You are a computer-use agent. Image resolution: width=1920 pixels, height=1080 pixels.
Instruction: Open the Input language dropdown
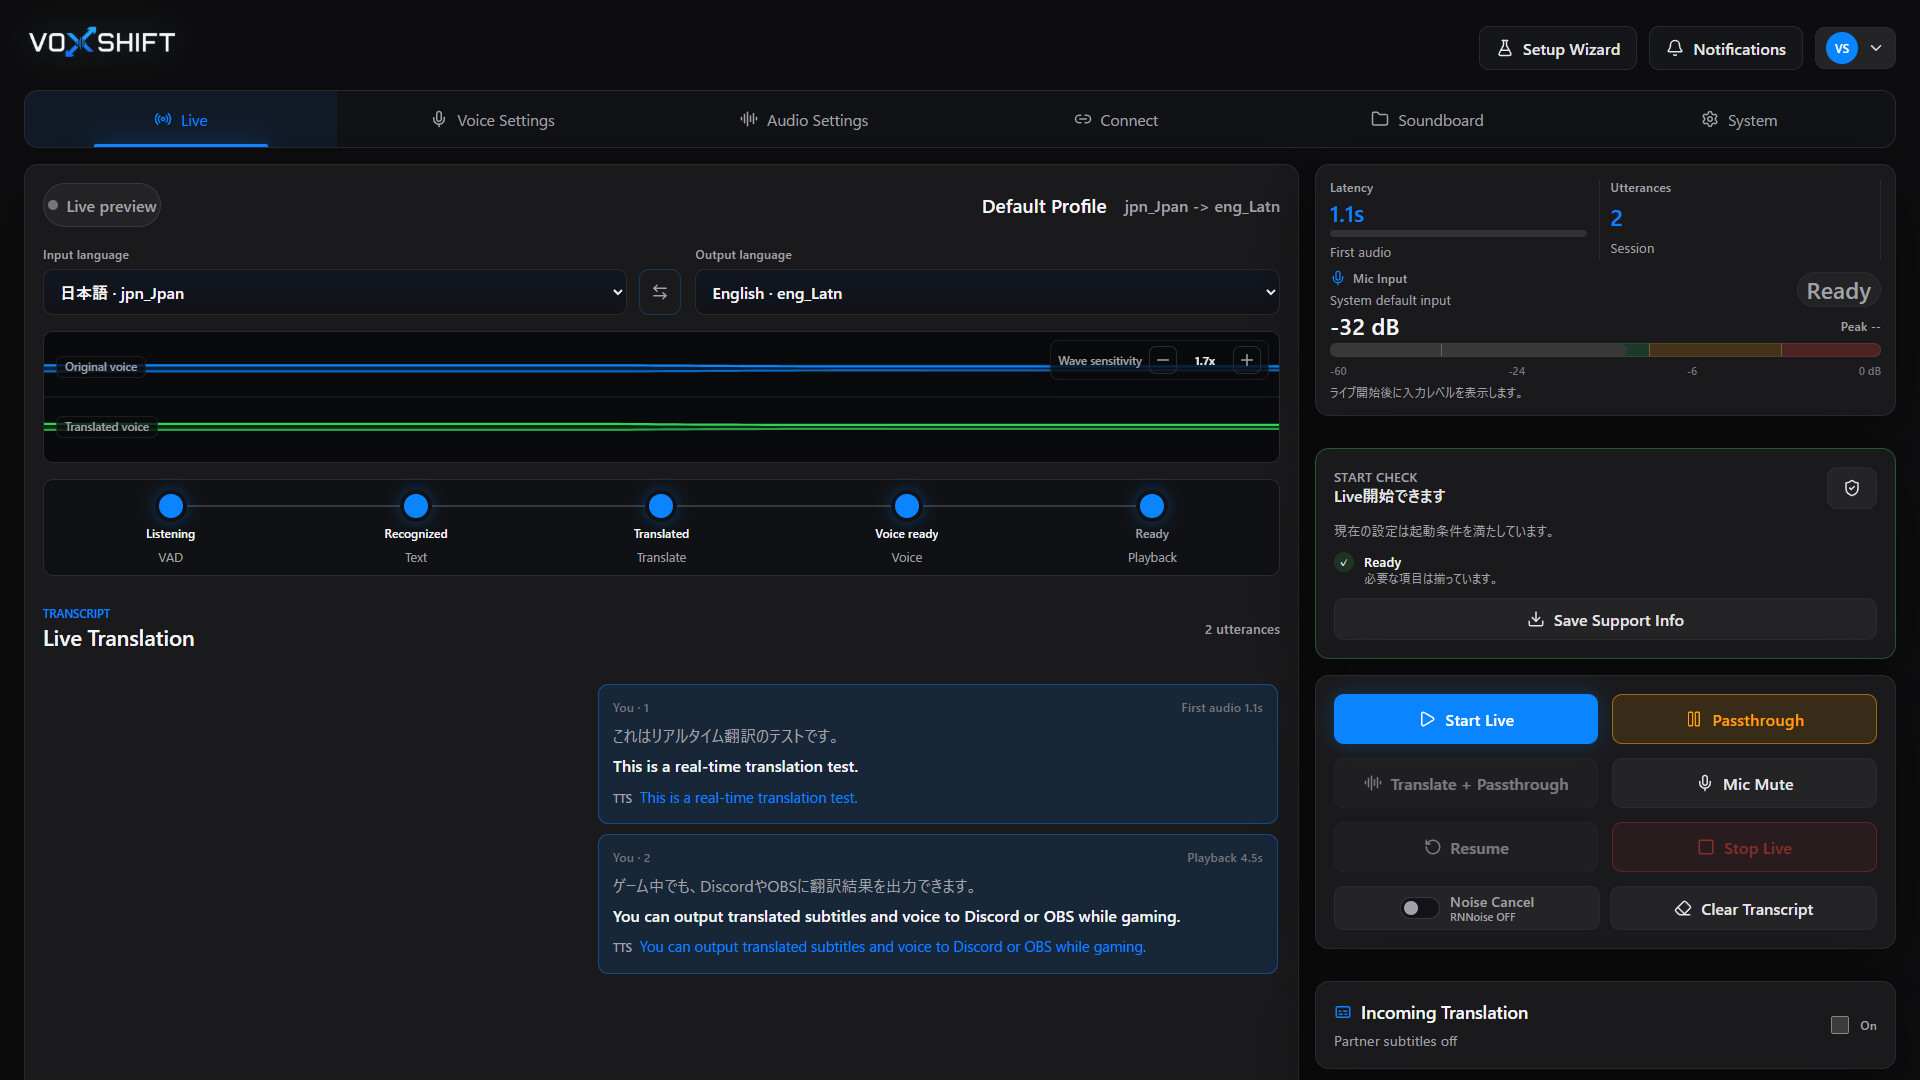click(x=334, y=292)
